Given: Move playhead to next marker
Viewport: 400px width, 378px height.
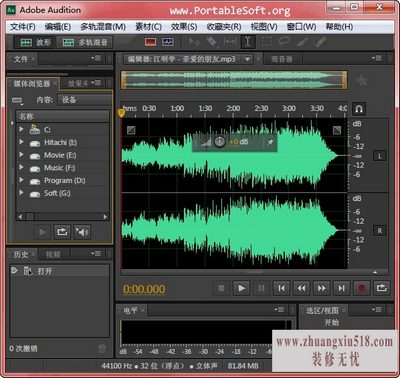Looking at the screenshot, I should pyautogui.click(x=342, y=288).
